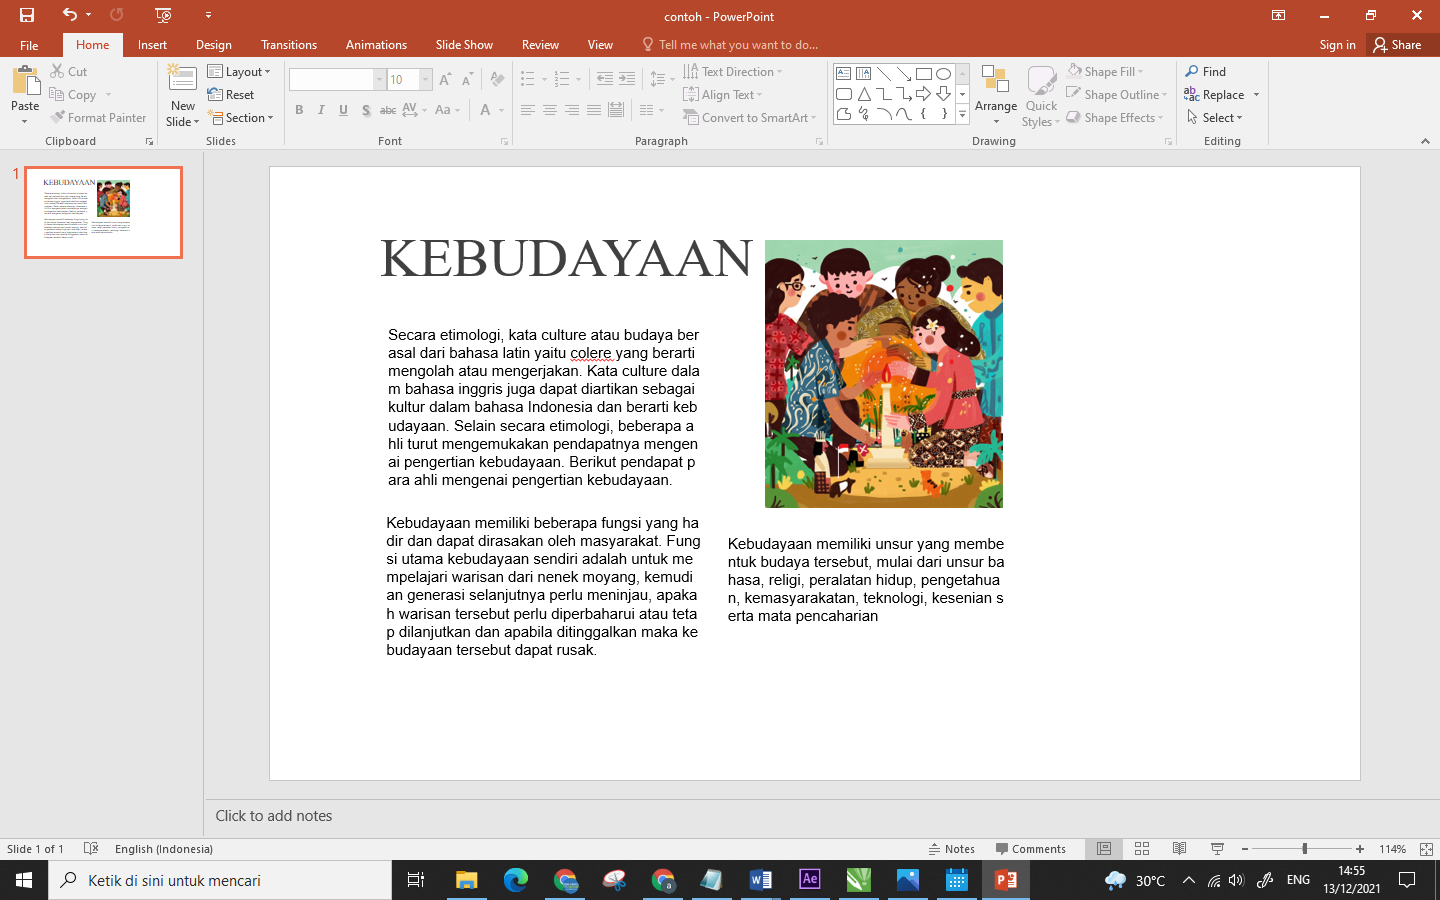Viewport: 1440px width, 900px height.
Task: Open the font size dropdown
Action: 426,80
